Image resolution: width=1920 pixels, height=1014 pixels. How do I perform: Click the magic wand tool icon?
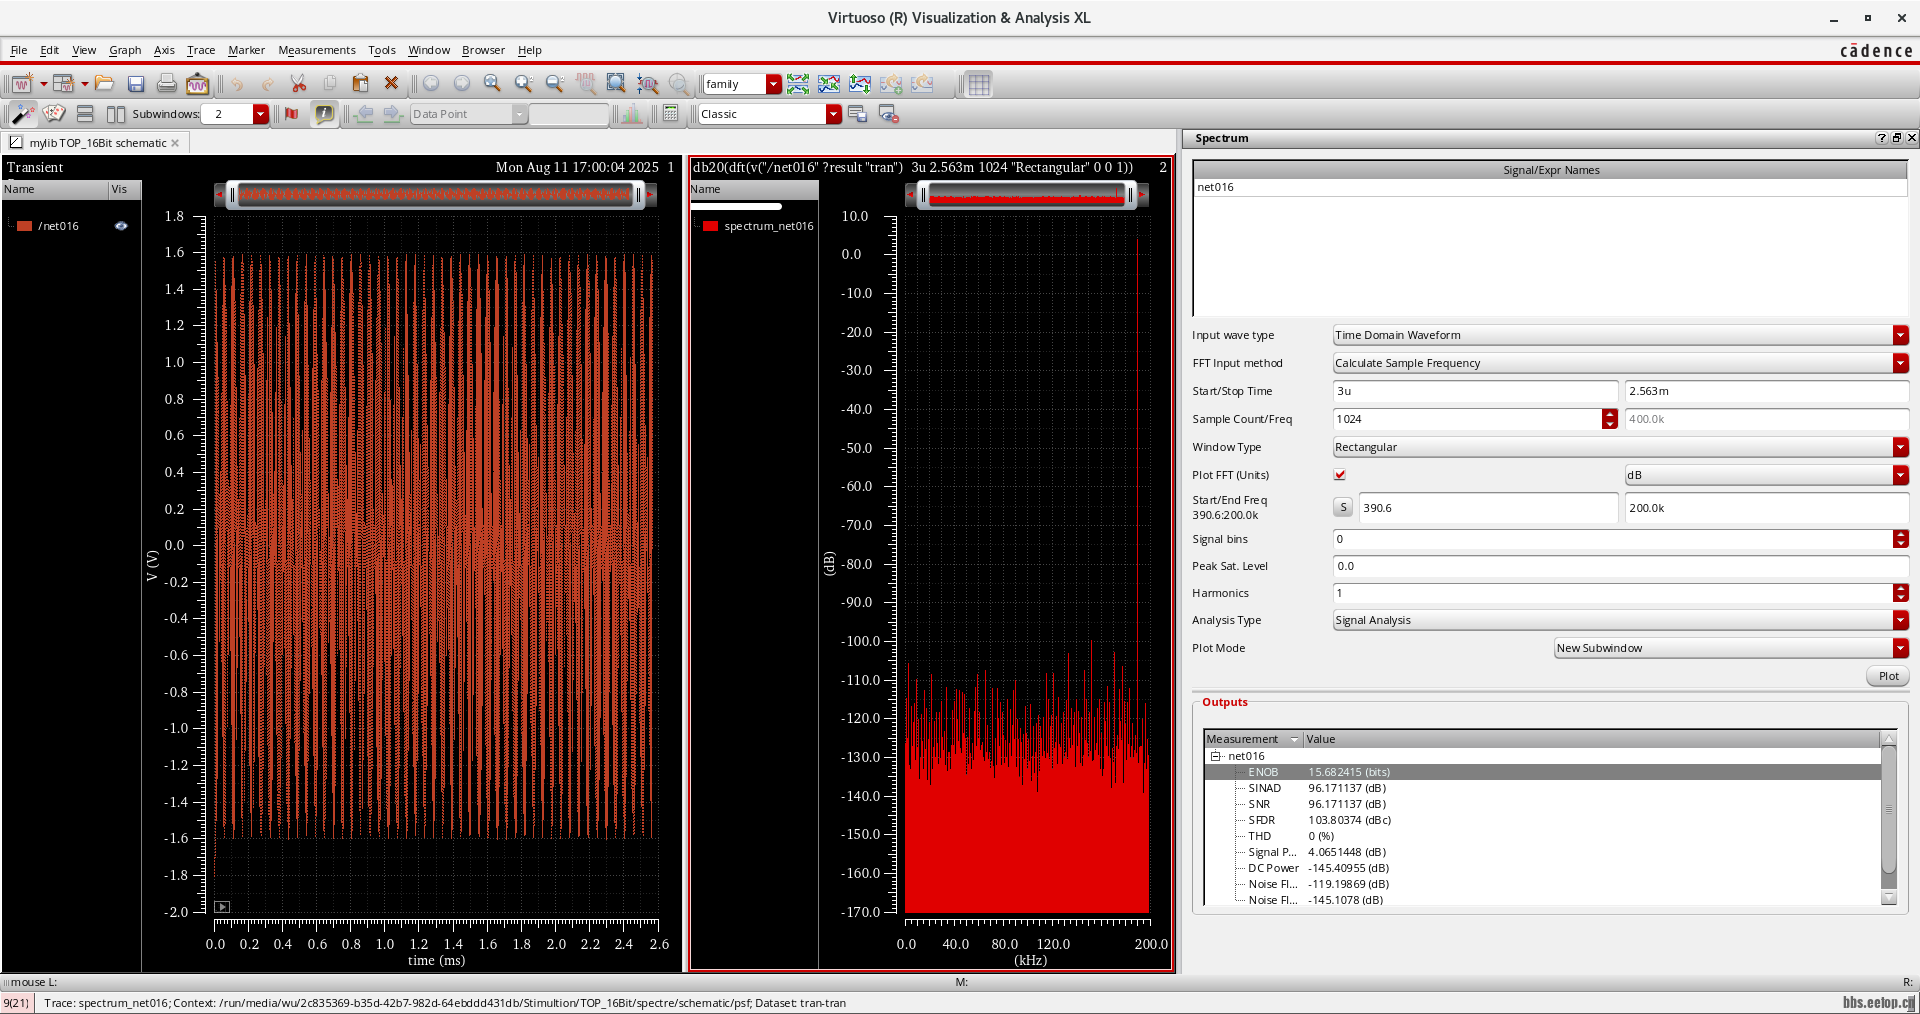(22, 114)
